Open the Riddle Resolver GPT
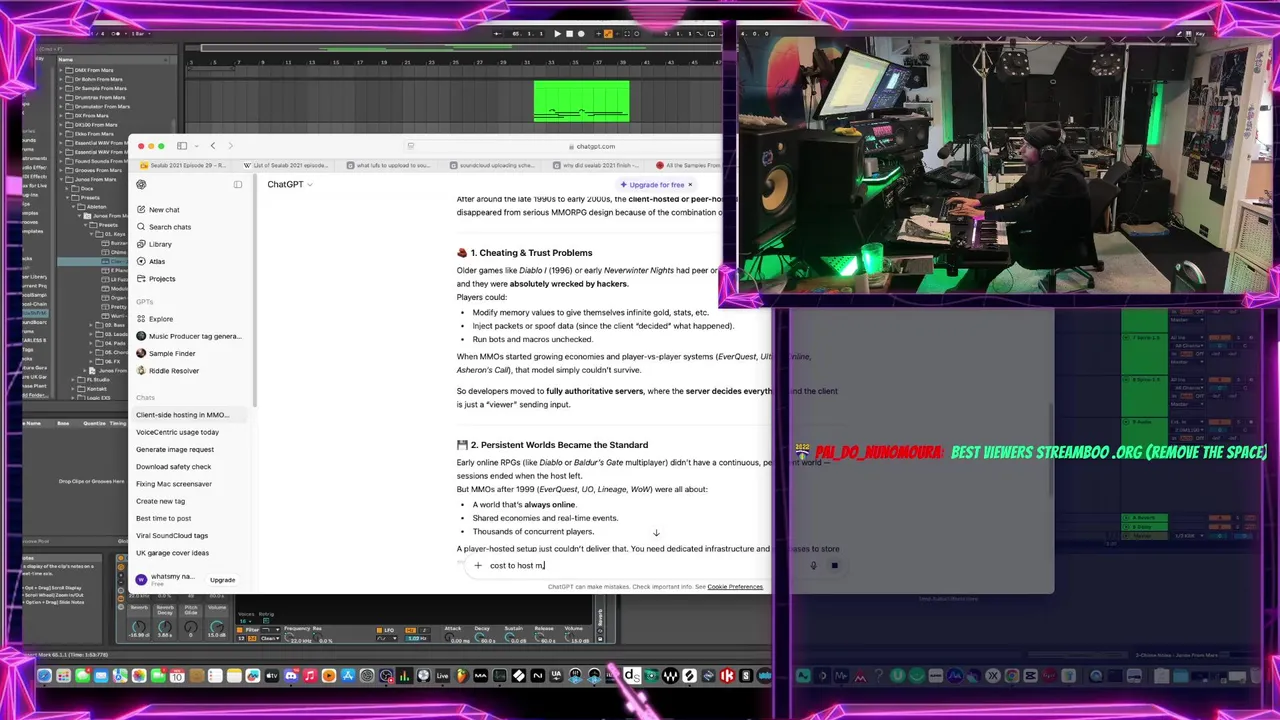The width and height of the screenshot is (1280, 720). click(x=174, y=371)
